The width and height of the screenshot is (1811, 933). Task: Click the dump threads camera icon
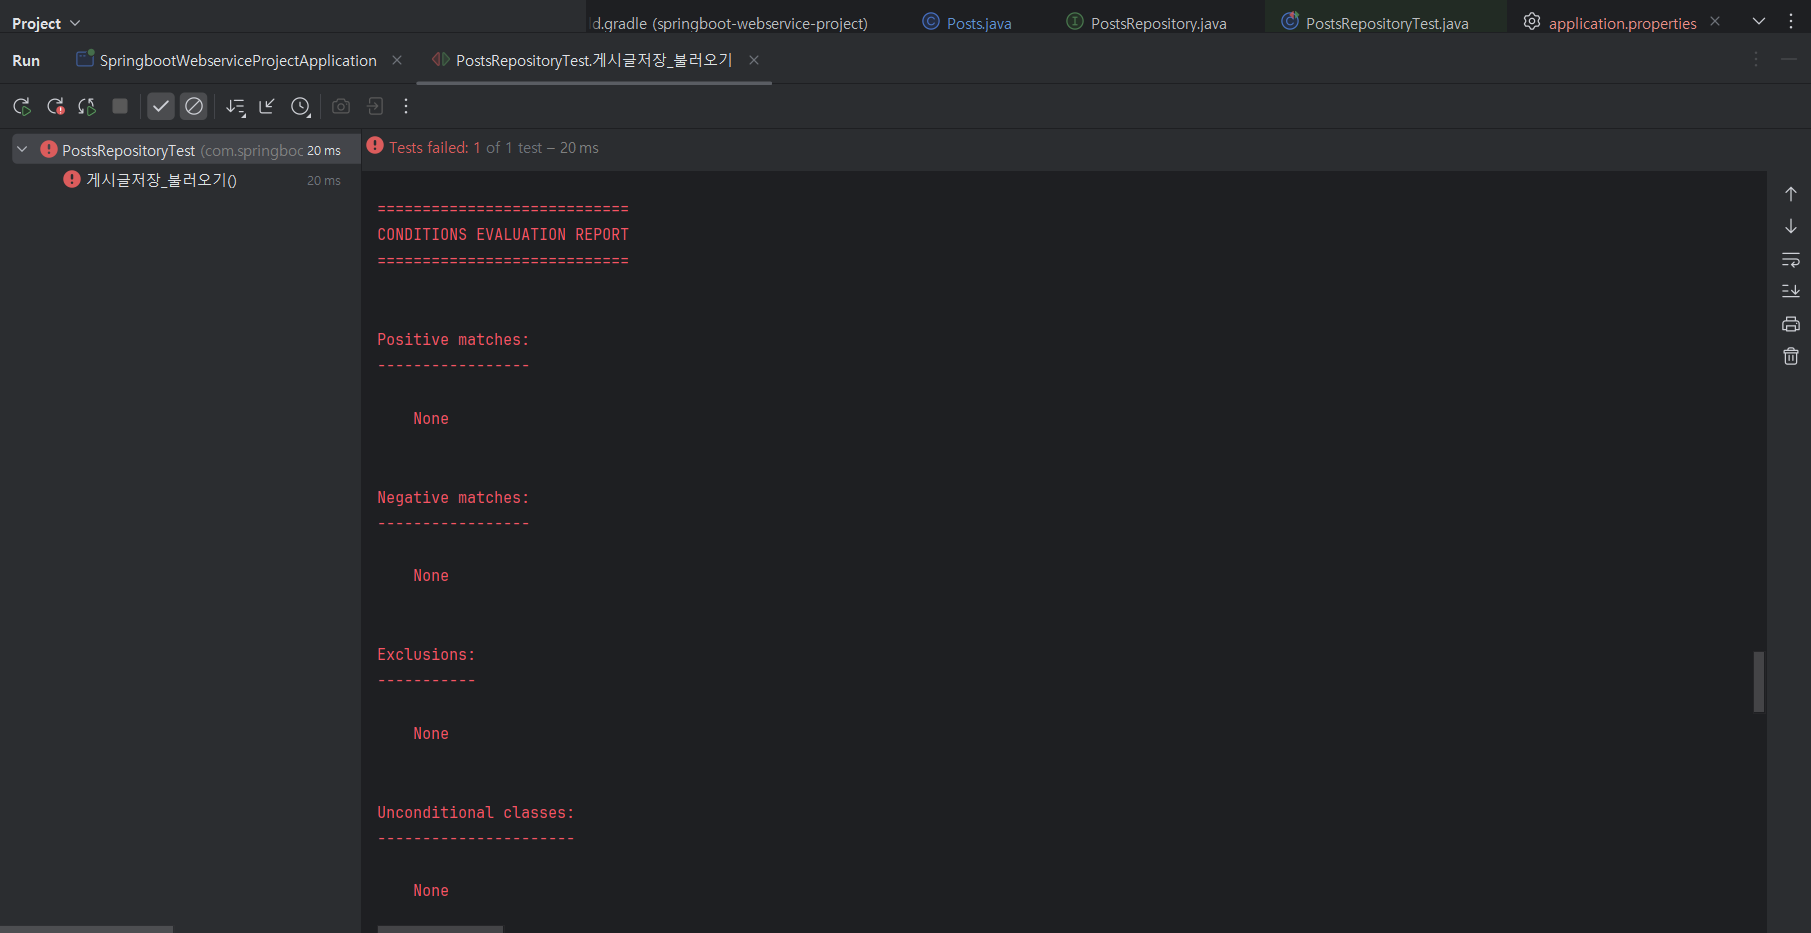pyautogui.click(x=341, y=106)
